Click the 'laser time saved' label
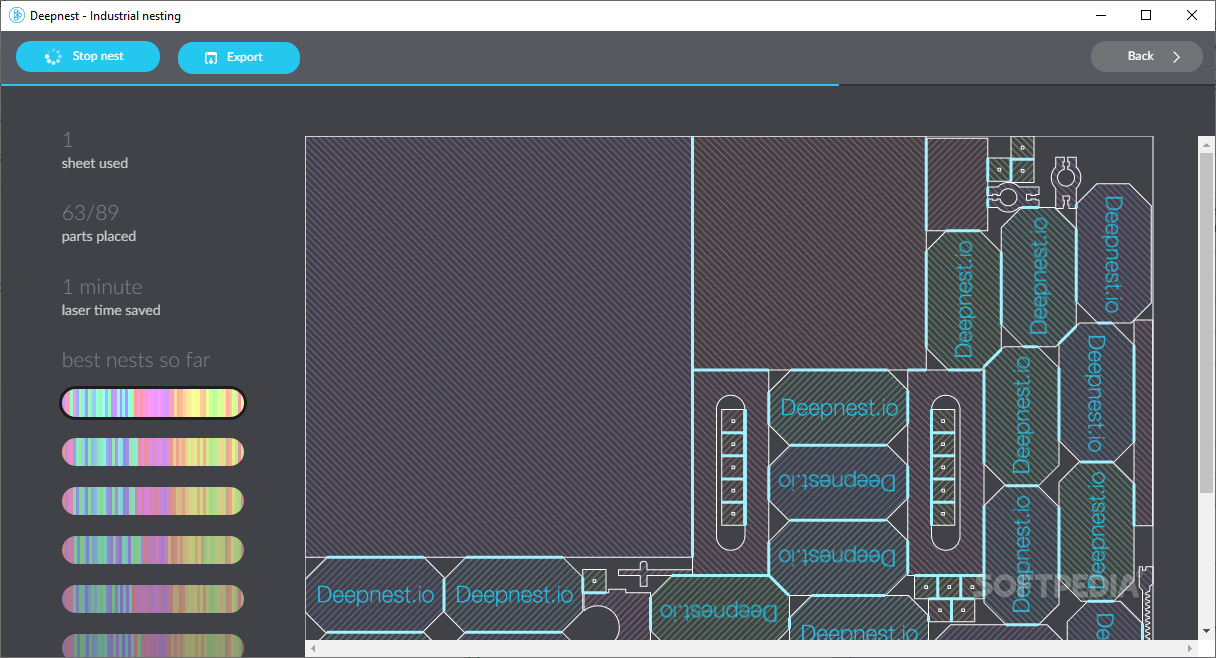 coord(111,310)
